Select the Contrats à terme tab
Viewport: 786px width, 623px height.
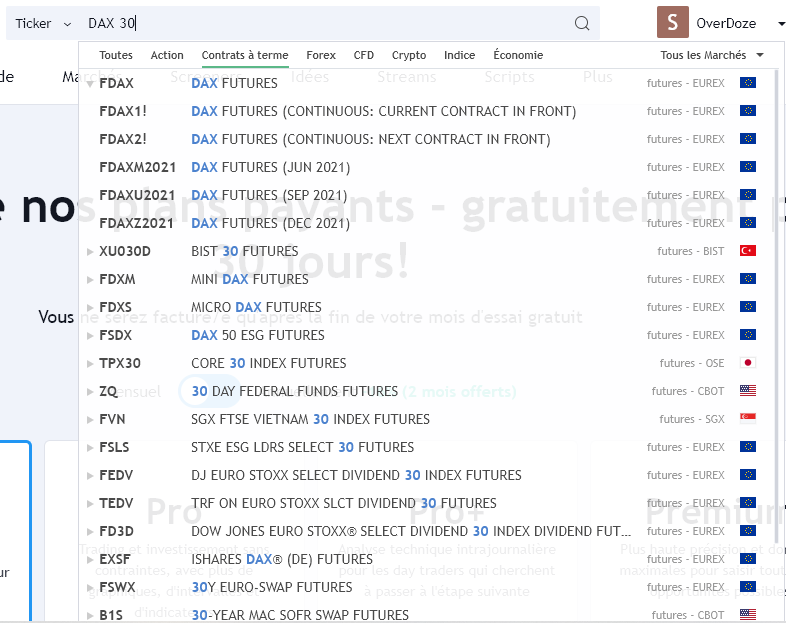pos(245,55)
